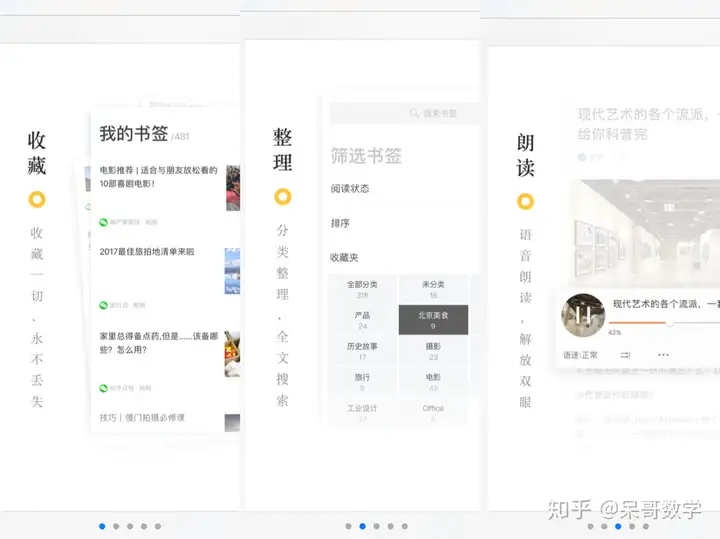Click the green source icon under 电影推荐 article

(x=103, y=222)
